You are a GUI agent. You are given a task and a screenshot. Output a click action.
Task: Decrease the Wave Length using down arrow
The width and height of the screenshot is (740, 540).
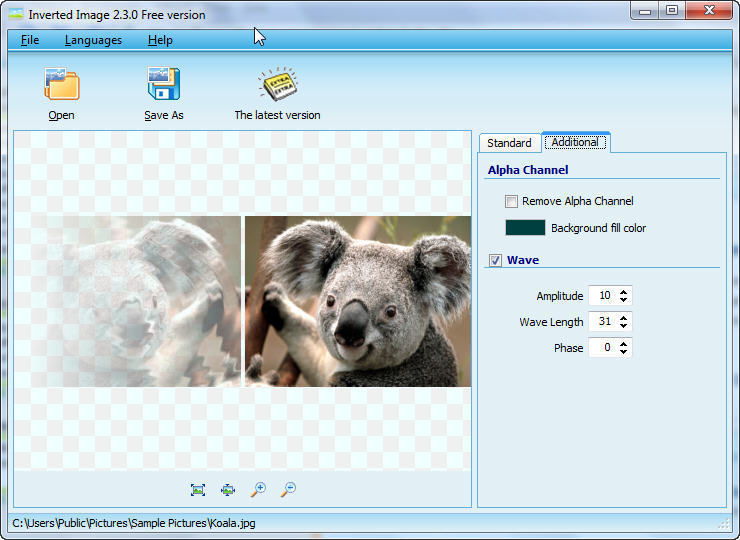coord(624,326)
